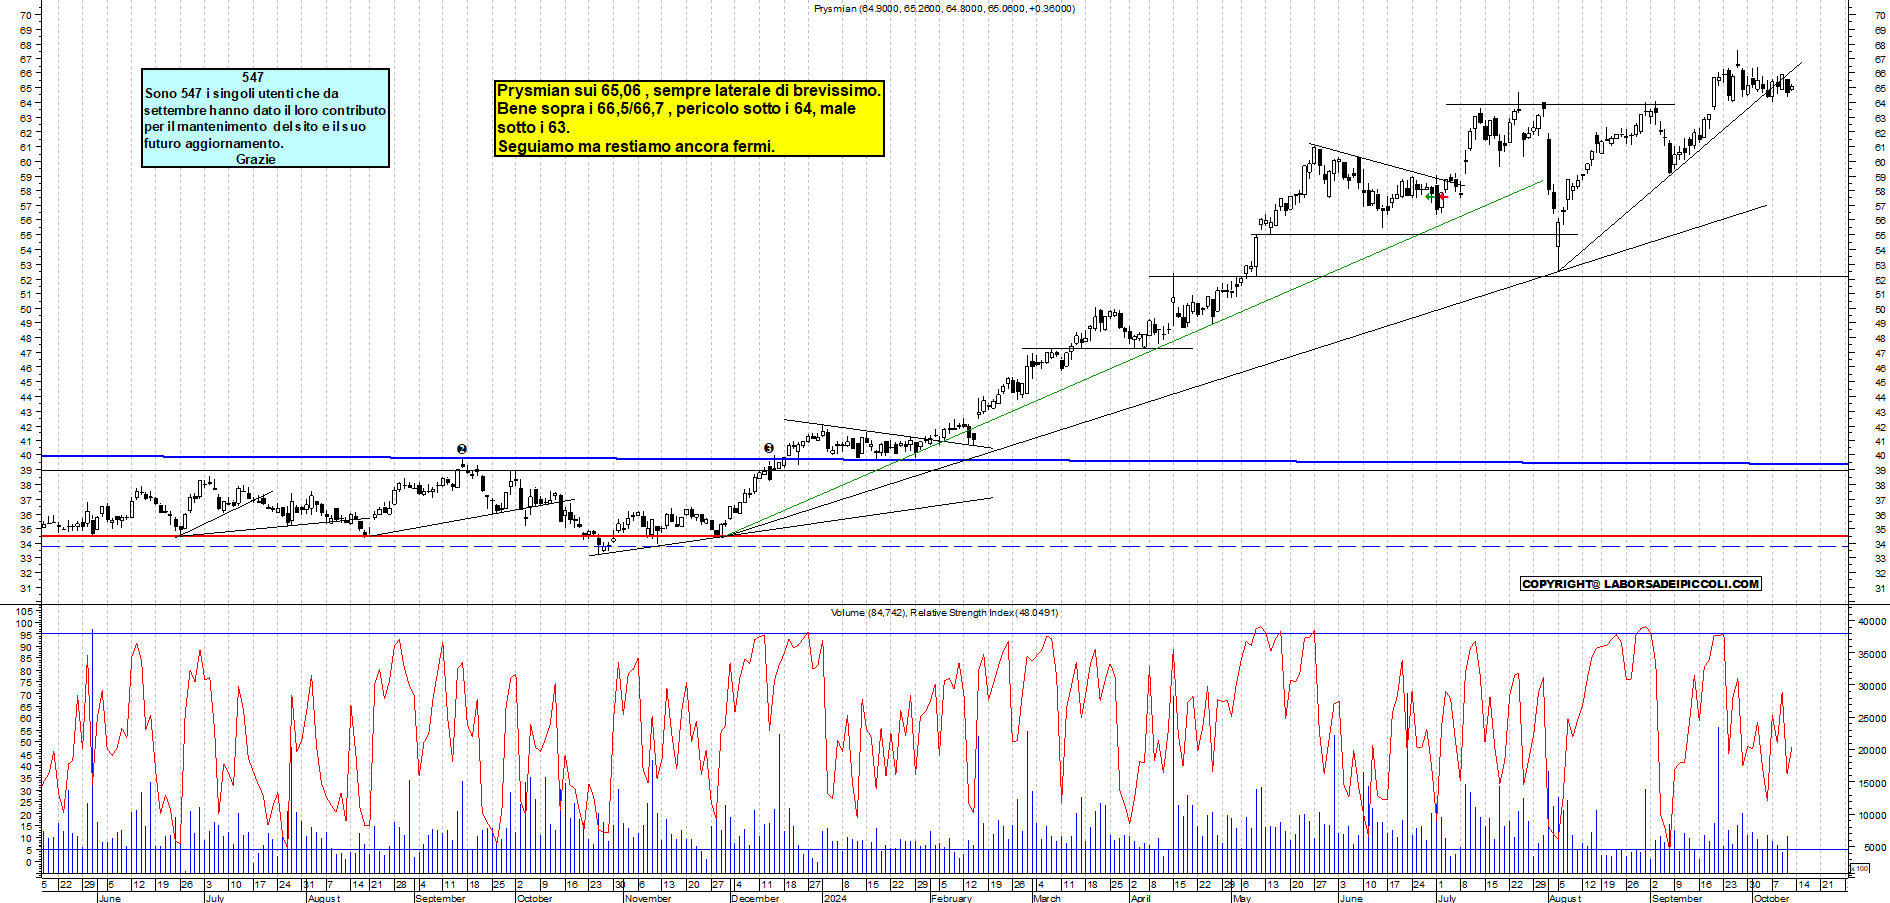The width and height of the screenshot is (1890, 903).
Task: Click the 20000 volume axis label
Action: click(x=1871, y=751)
